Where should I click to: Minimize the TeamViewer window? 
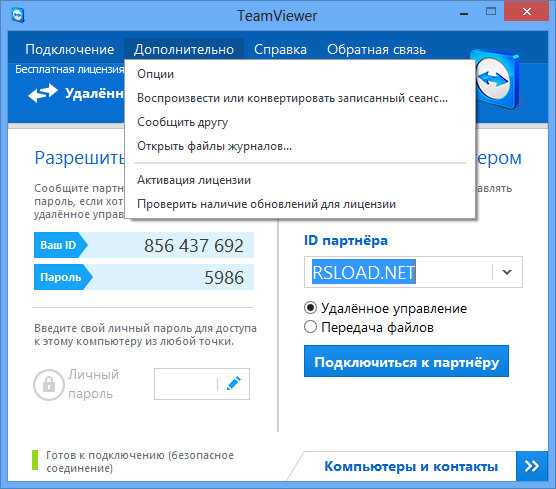[464, 13]
